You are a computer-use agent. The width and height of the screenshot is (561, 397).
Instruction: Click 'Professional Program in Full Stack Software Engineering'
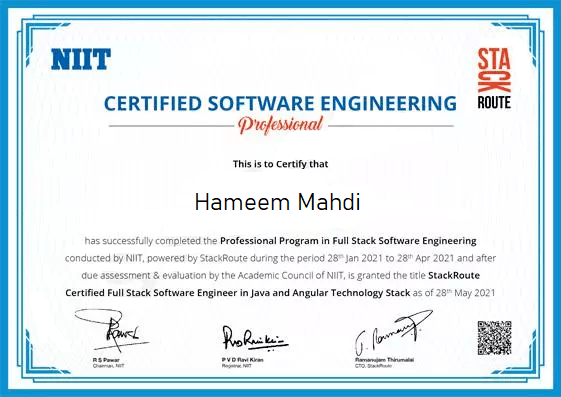(x=348, y=241)
